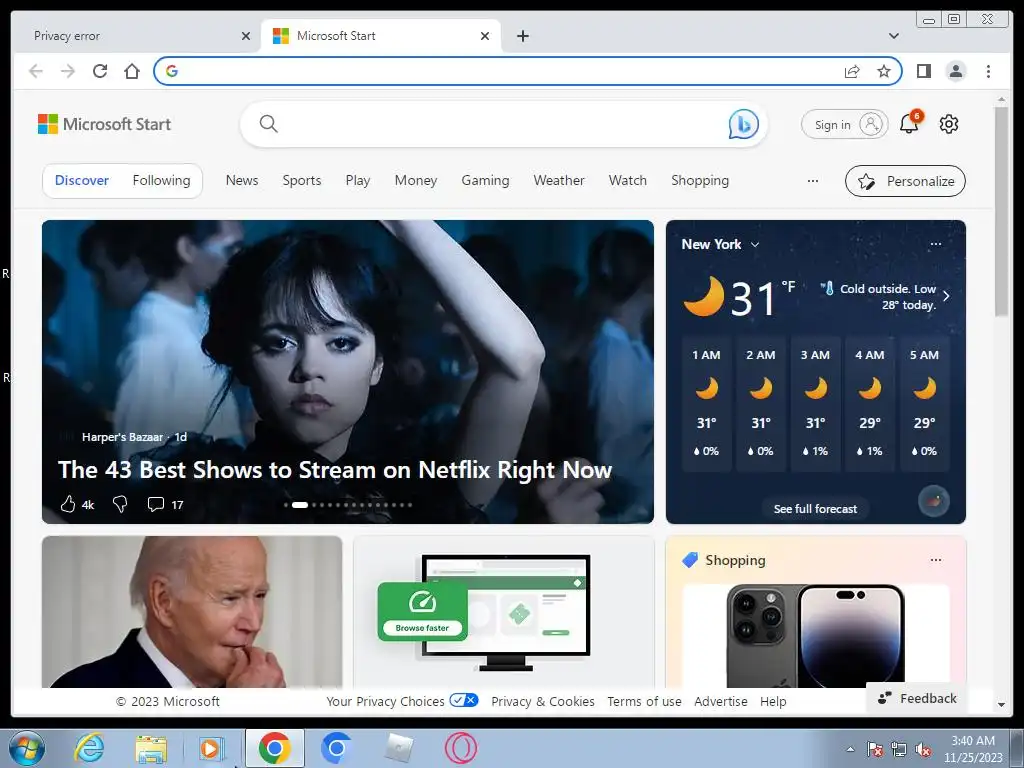Open the Netflix shows headline article
This screenshot has height=768, width=1024.
point(335,470)
